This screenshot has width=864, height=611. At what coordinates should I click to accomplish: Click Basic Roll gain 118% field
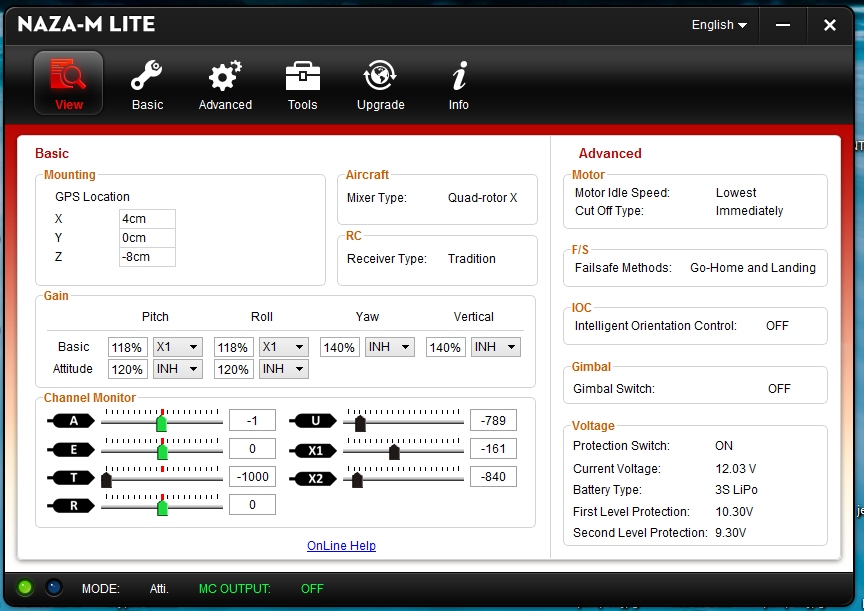(234, 347)
